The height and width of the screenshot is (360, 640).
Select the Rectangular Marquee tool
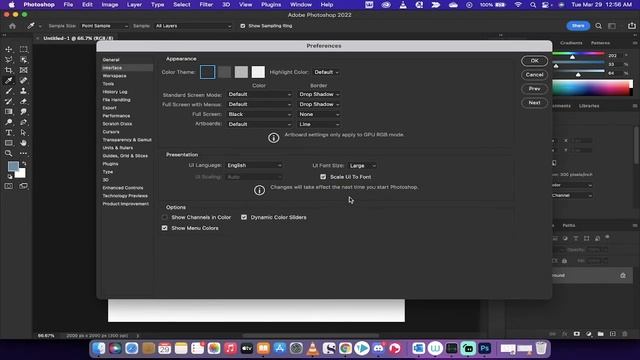coord(24,49)
